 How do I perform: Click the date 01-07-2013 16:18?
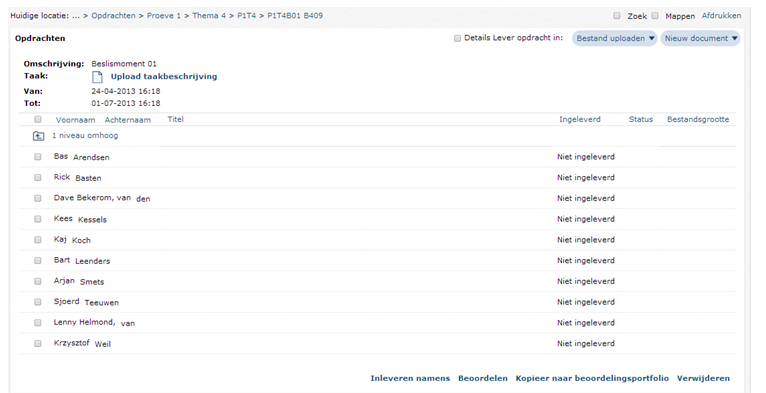point(126,104)
